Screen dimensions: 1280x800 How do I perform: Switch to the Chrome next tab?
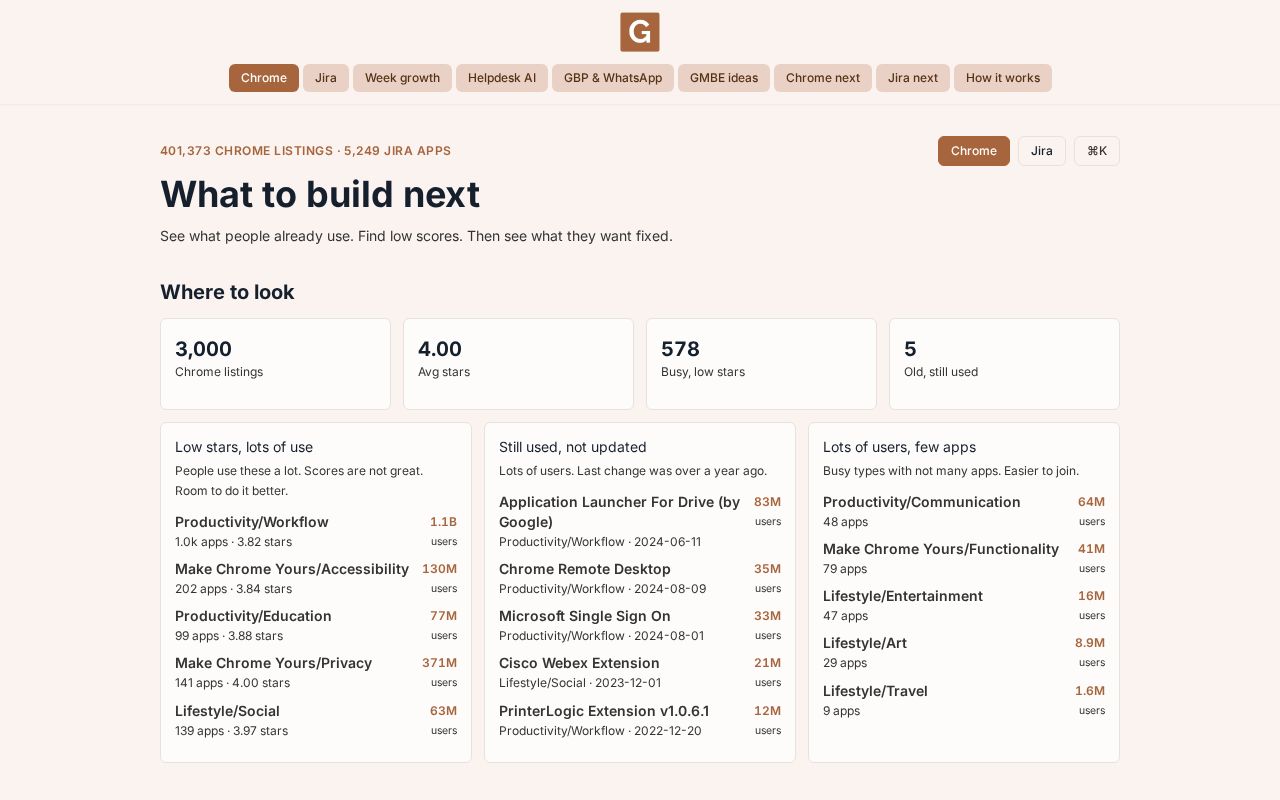click(823, 78)
